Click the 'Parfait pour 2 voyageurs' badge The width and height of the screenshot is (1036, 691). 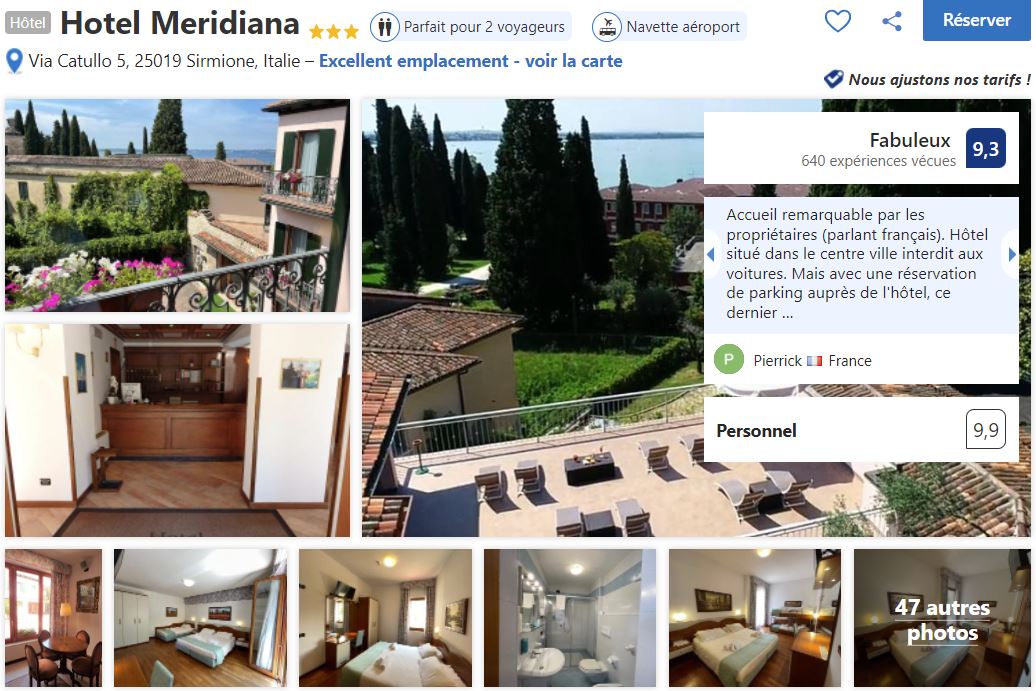pos(470,27)
